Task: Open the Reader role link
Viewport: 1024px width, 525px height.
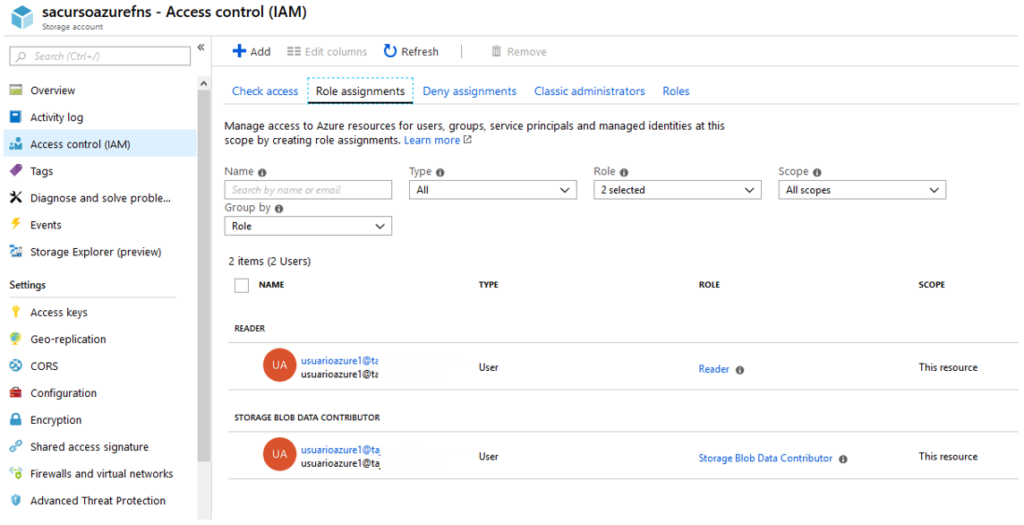Action: [714, 370]
